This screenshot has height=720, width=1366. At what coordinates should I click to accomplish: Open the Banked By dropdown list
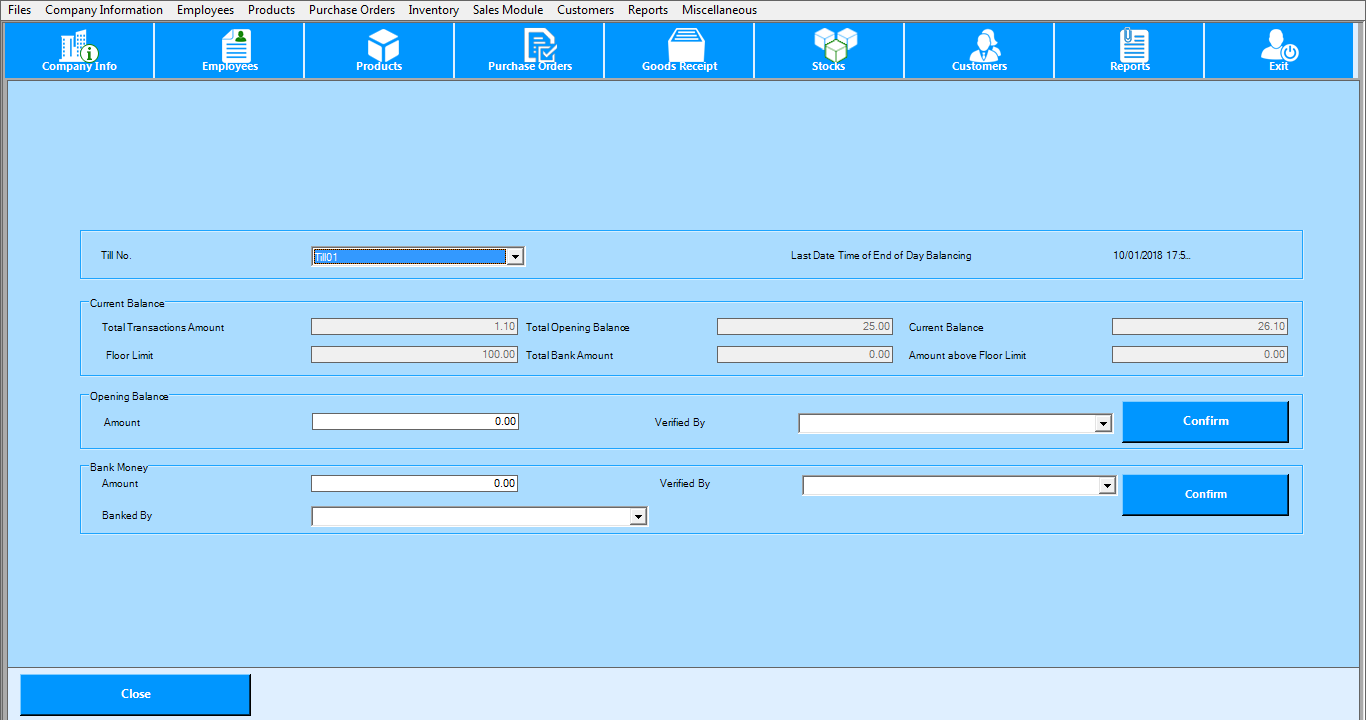tap(638, 517)
